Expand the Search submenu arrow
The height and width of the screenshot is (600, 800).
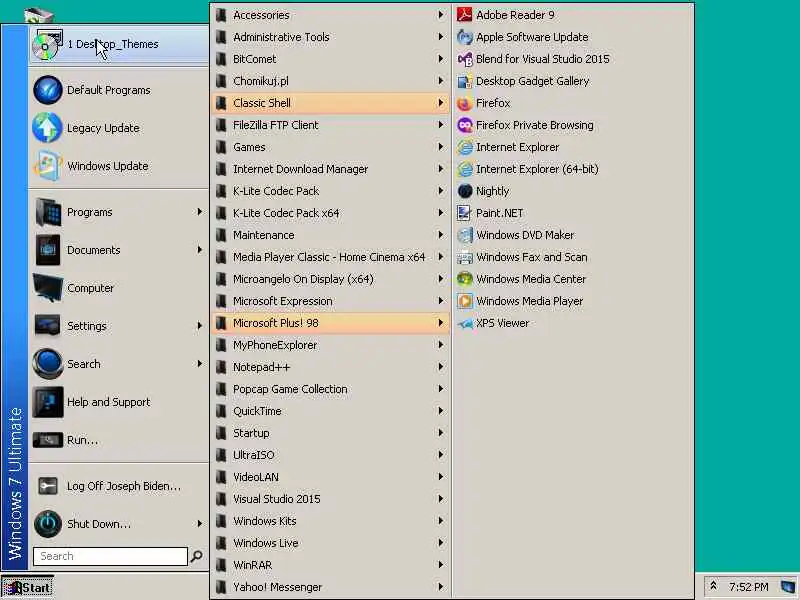click(199, 364)
